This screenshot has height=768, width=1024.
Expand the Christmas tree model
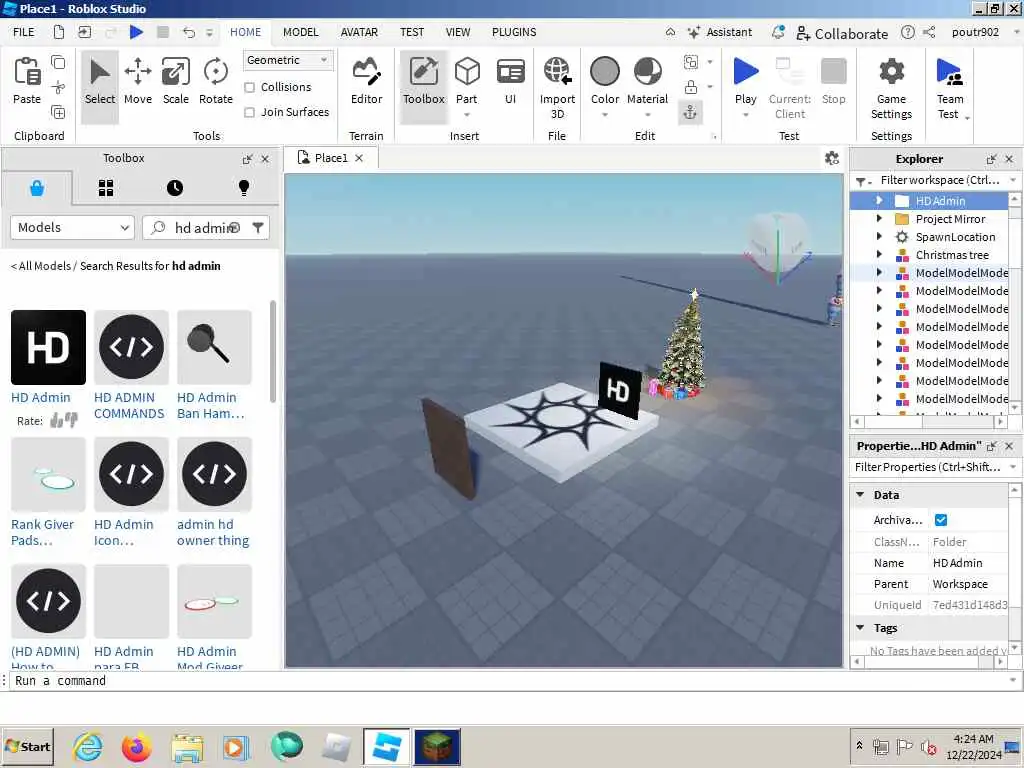point(879,255)
